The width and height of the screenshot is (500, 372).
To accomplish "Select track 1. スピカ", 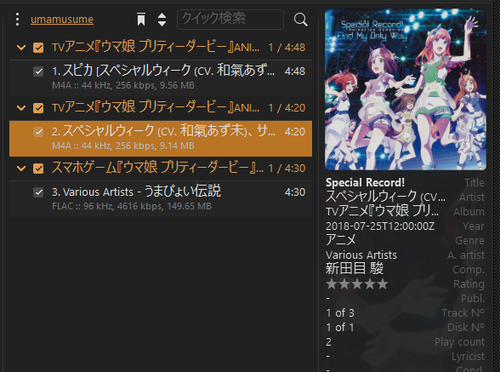I will point(161,78).
